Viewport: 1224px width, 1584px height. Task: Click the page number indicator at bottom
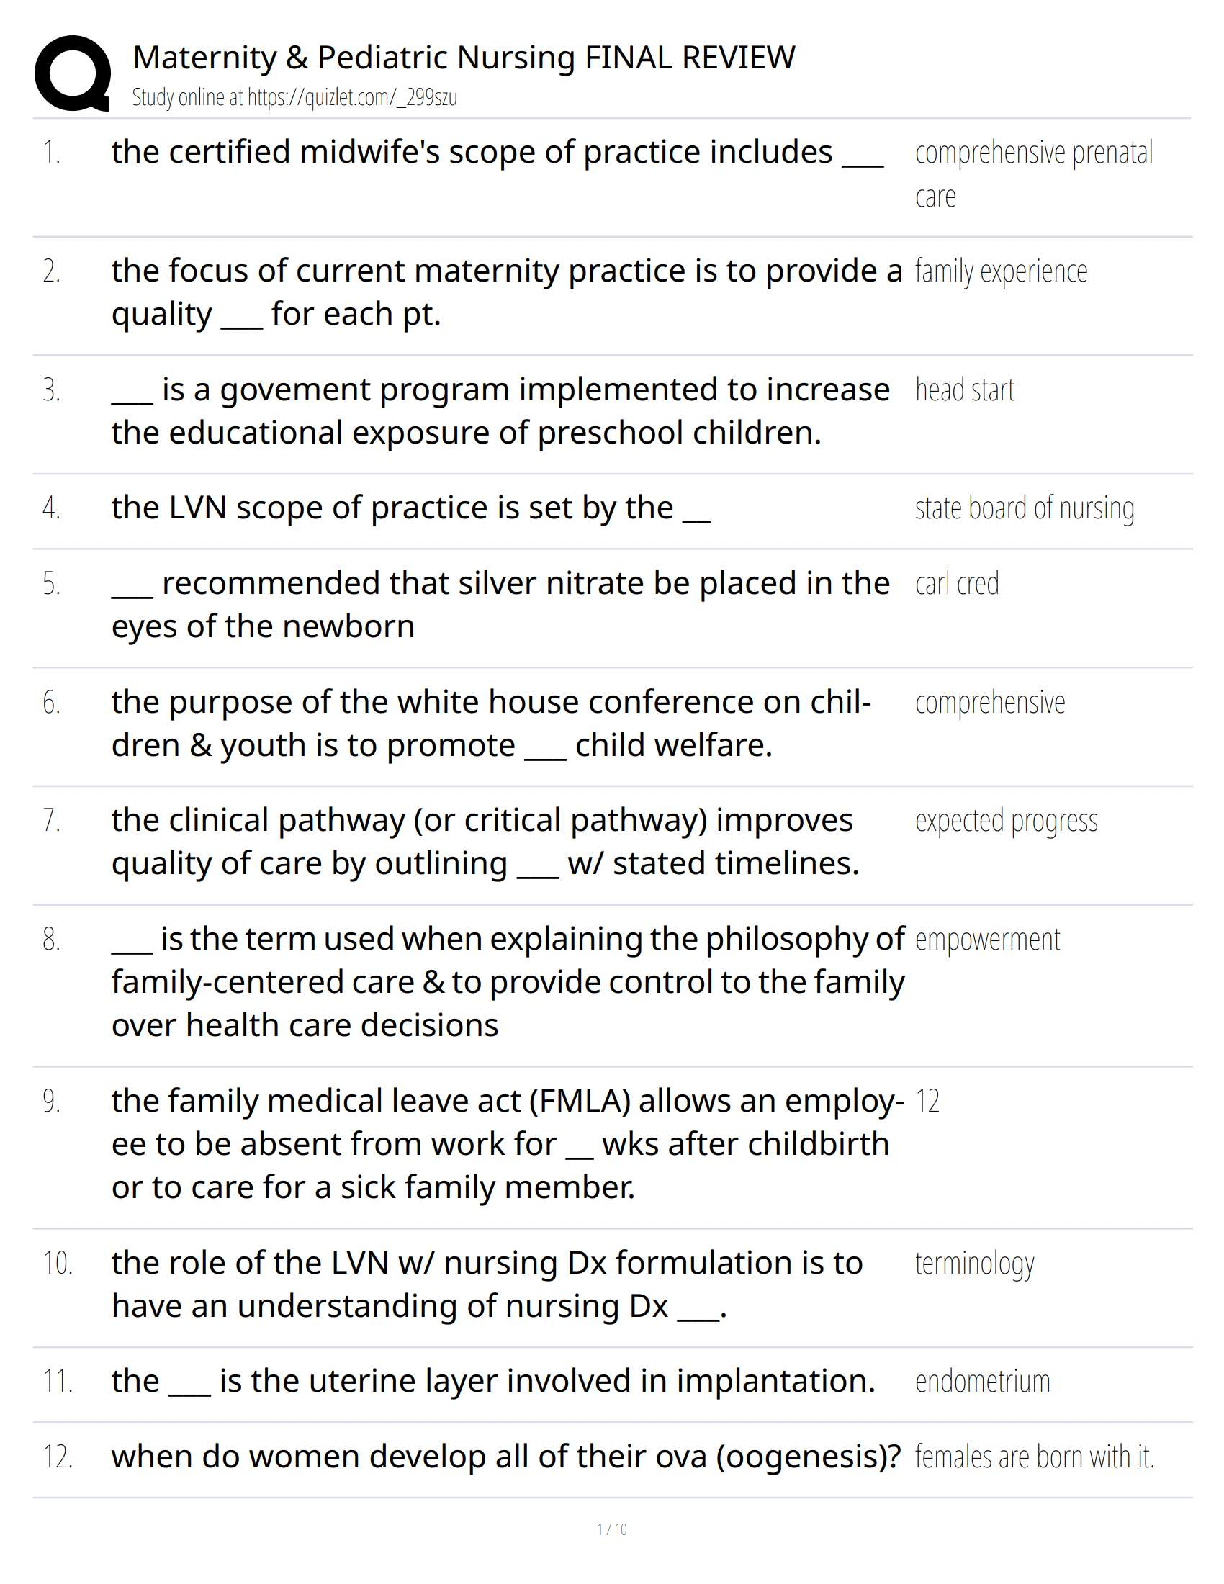click(611, 1529)
